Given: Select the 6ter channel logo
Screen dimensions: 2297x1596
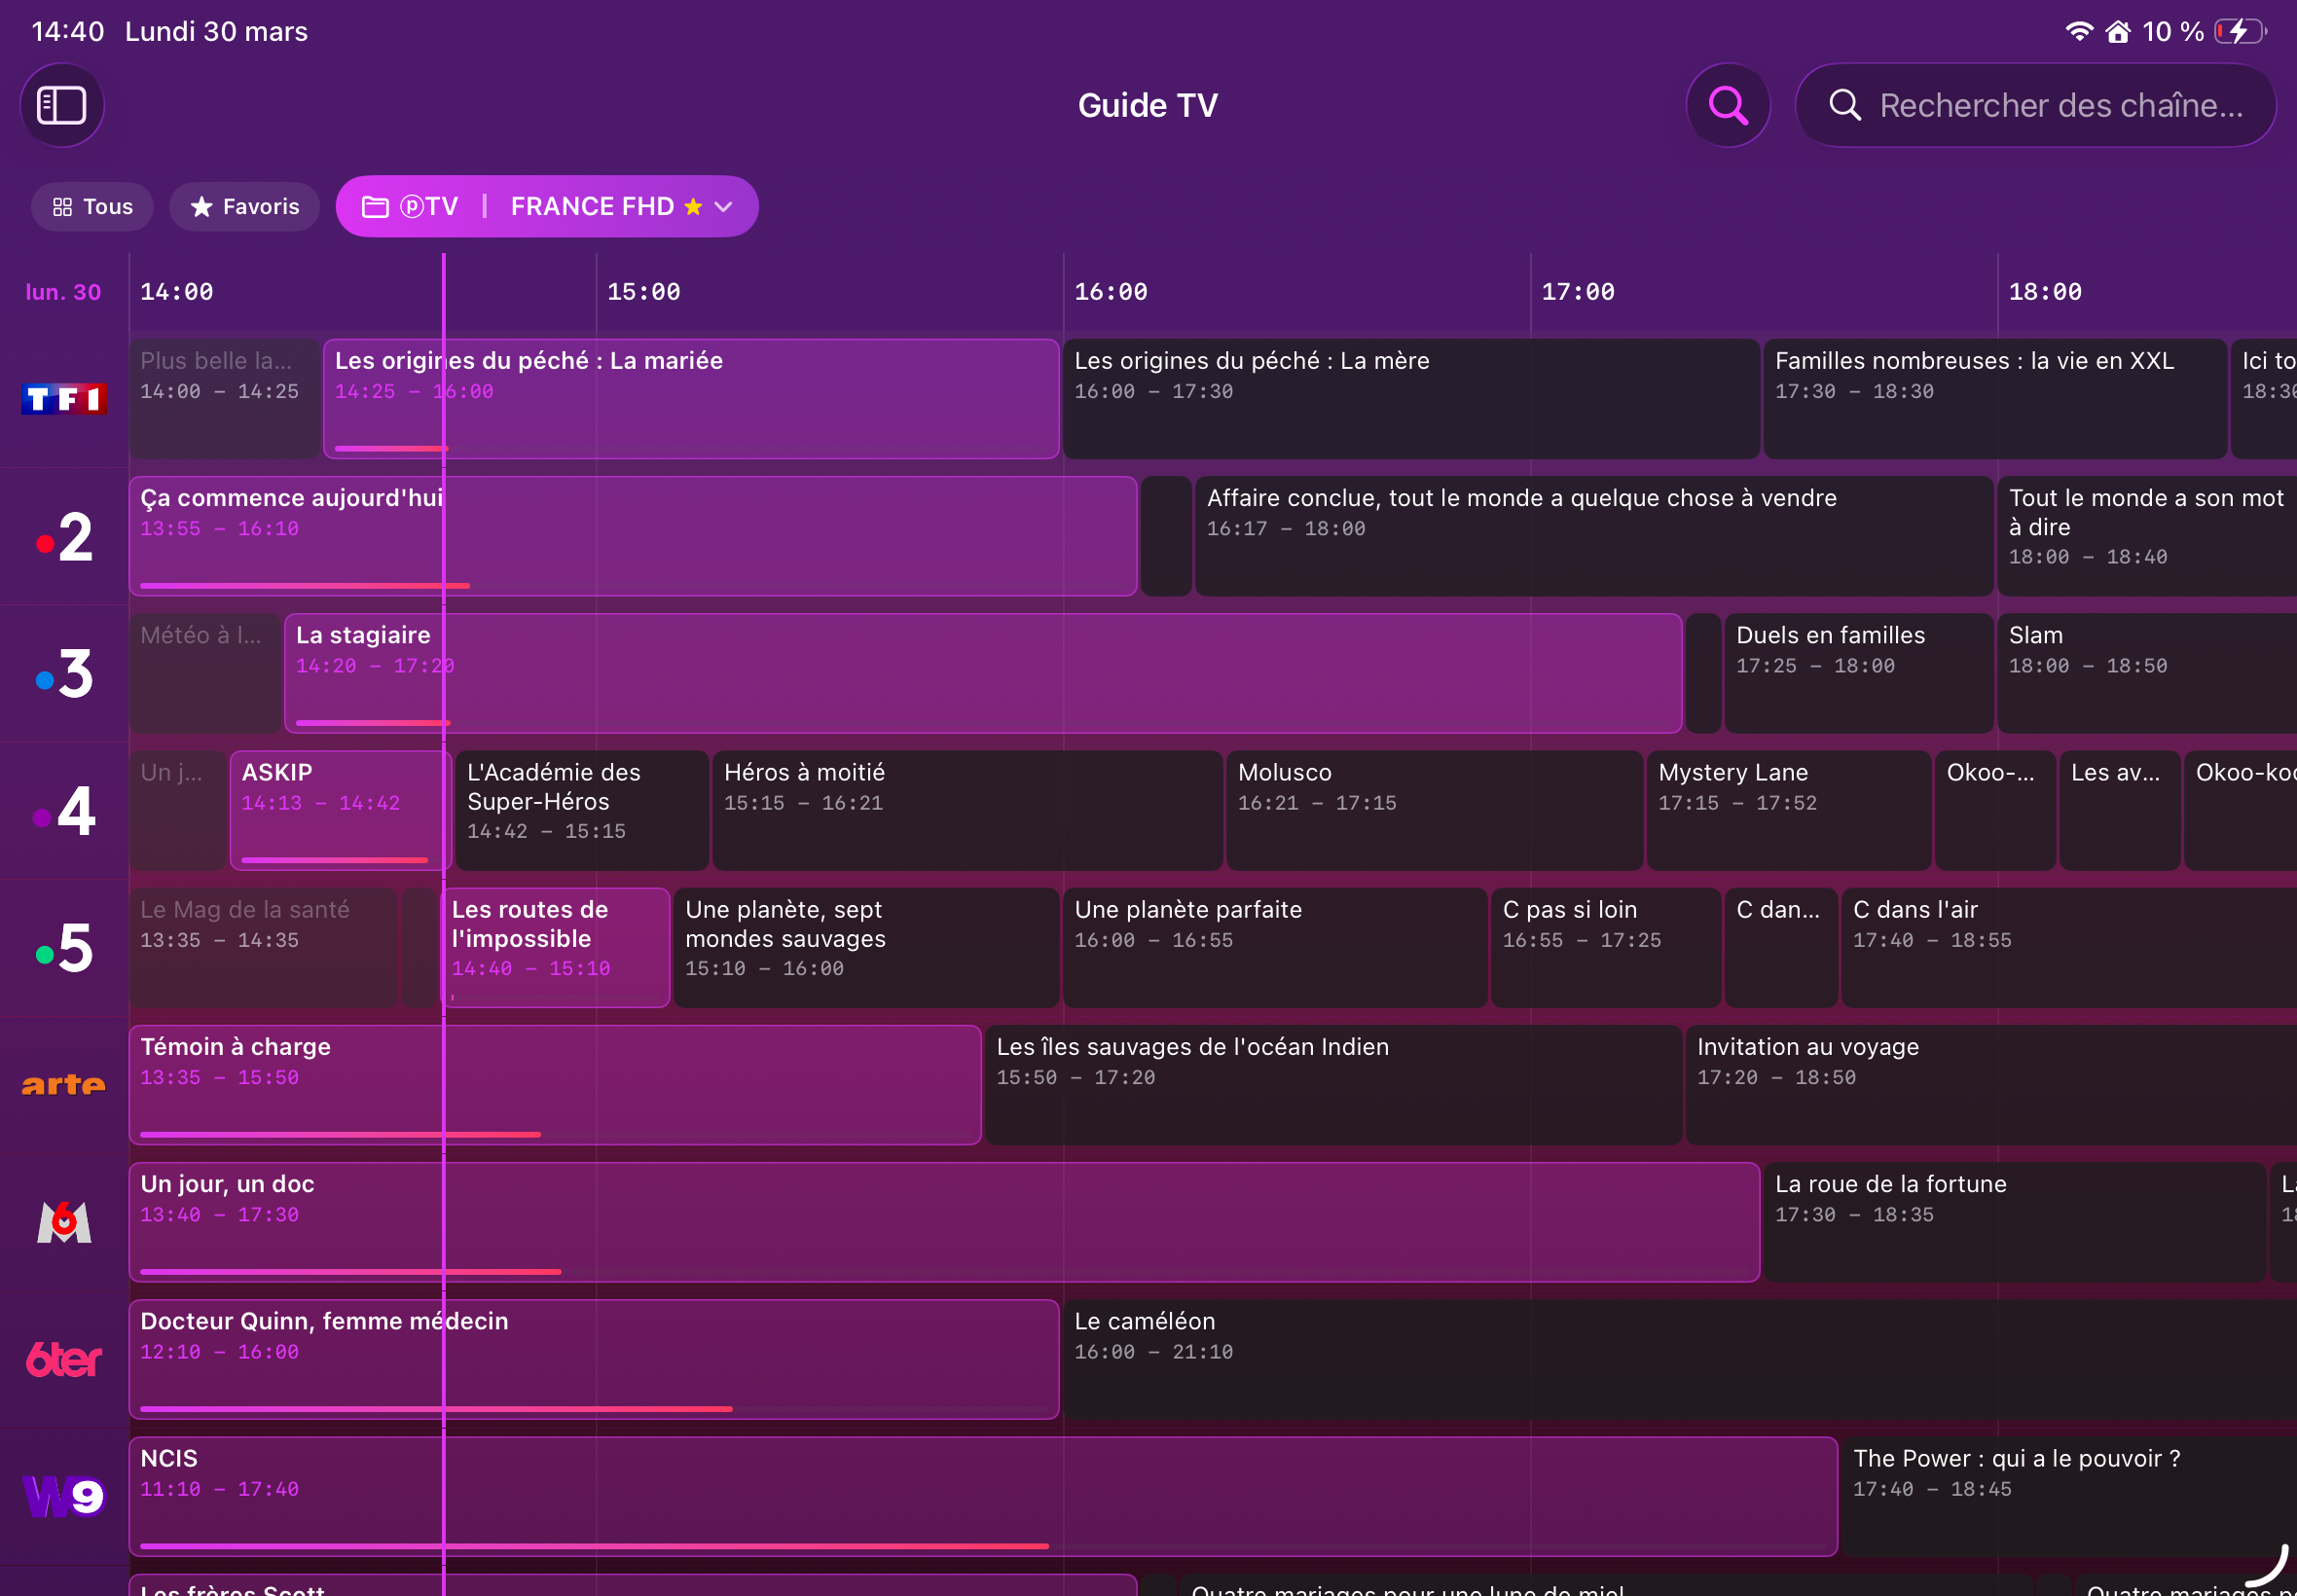Looking at the screenshot, I should point(63,1359).
